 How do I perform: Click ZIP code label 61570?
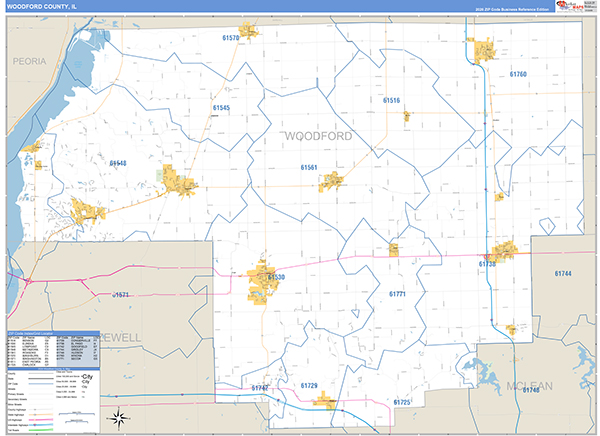pos(231,38)
